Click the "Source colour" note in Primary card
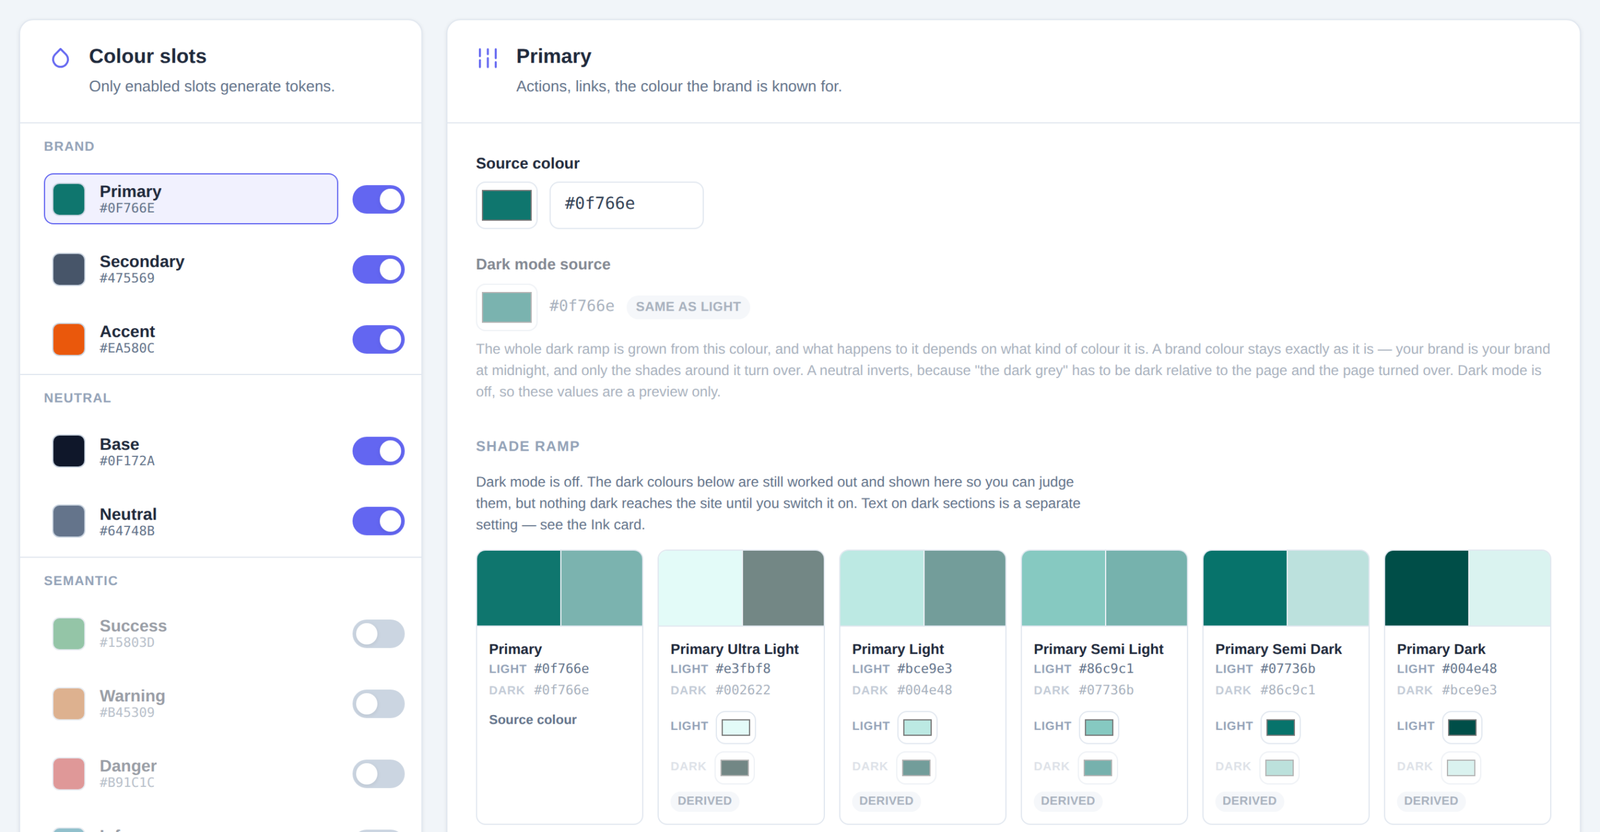This screenshot has width=1600, height=832. click(533, 720)
